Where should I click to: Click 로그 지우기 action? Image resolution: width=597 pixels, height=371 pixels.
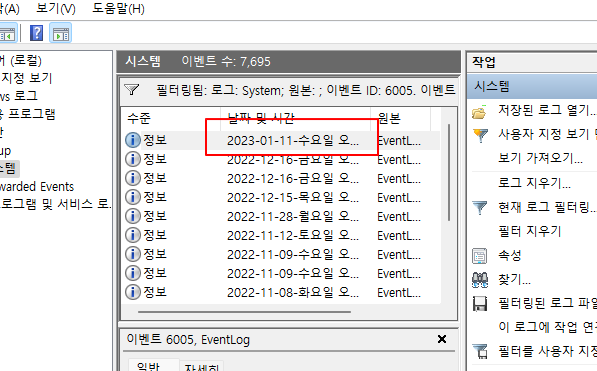pyautogui.click(x=534, y=183)
